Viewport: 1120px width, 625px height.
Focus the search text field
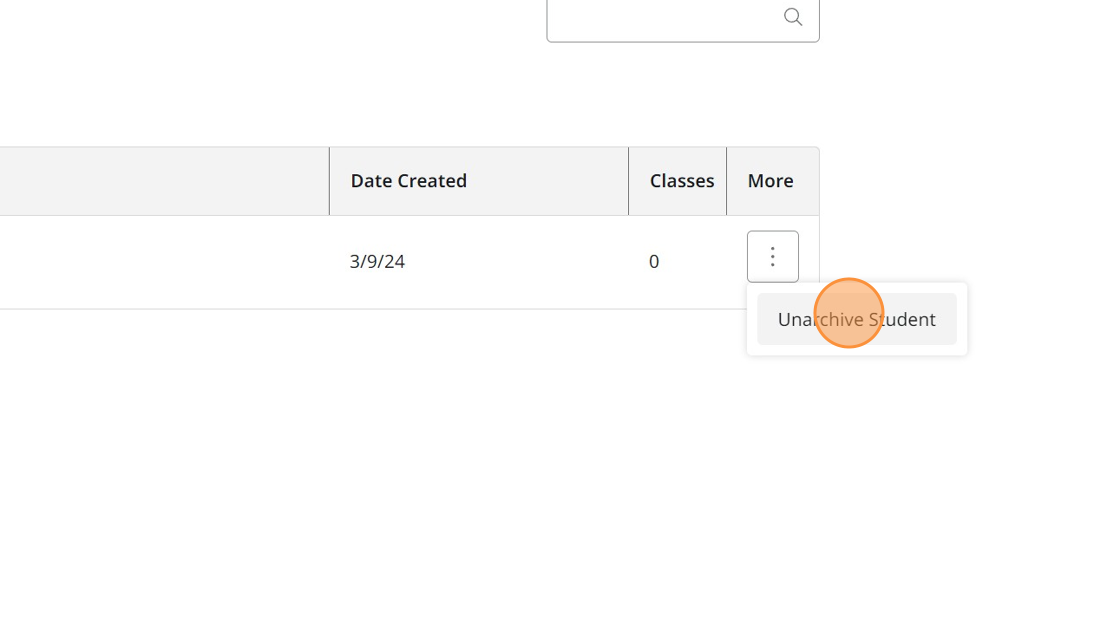[662, 18]
